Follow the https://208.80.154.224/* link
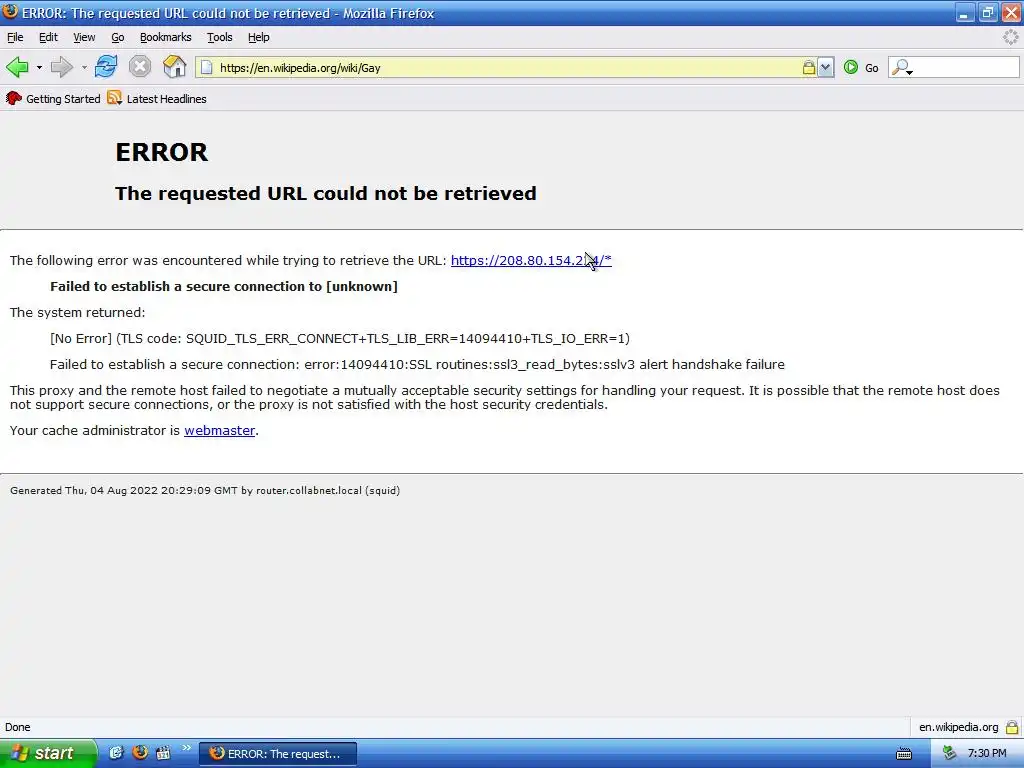 (531, 260)
